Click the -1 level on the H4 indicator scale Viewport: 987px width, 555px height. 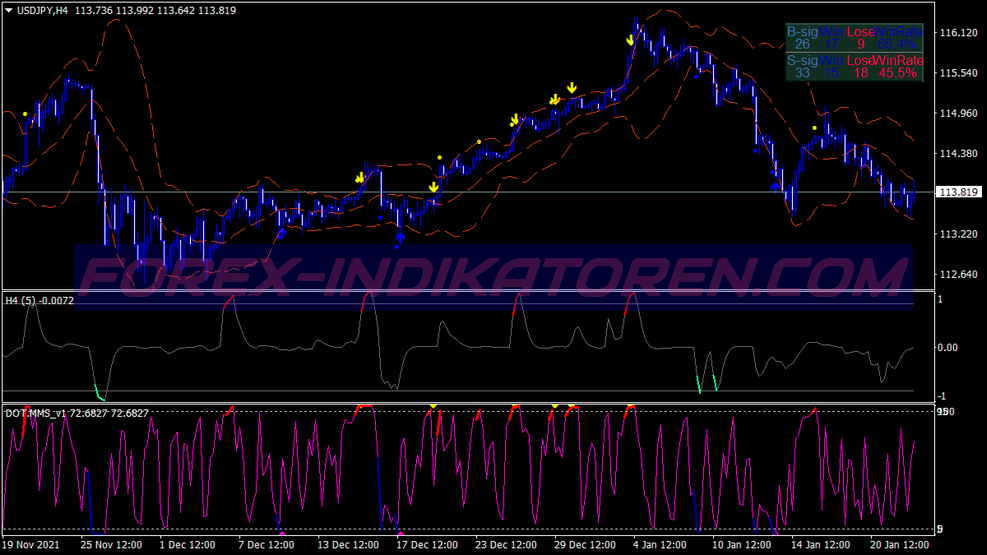pos(941,396)
